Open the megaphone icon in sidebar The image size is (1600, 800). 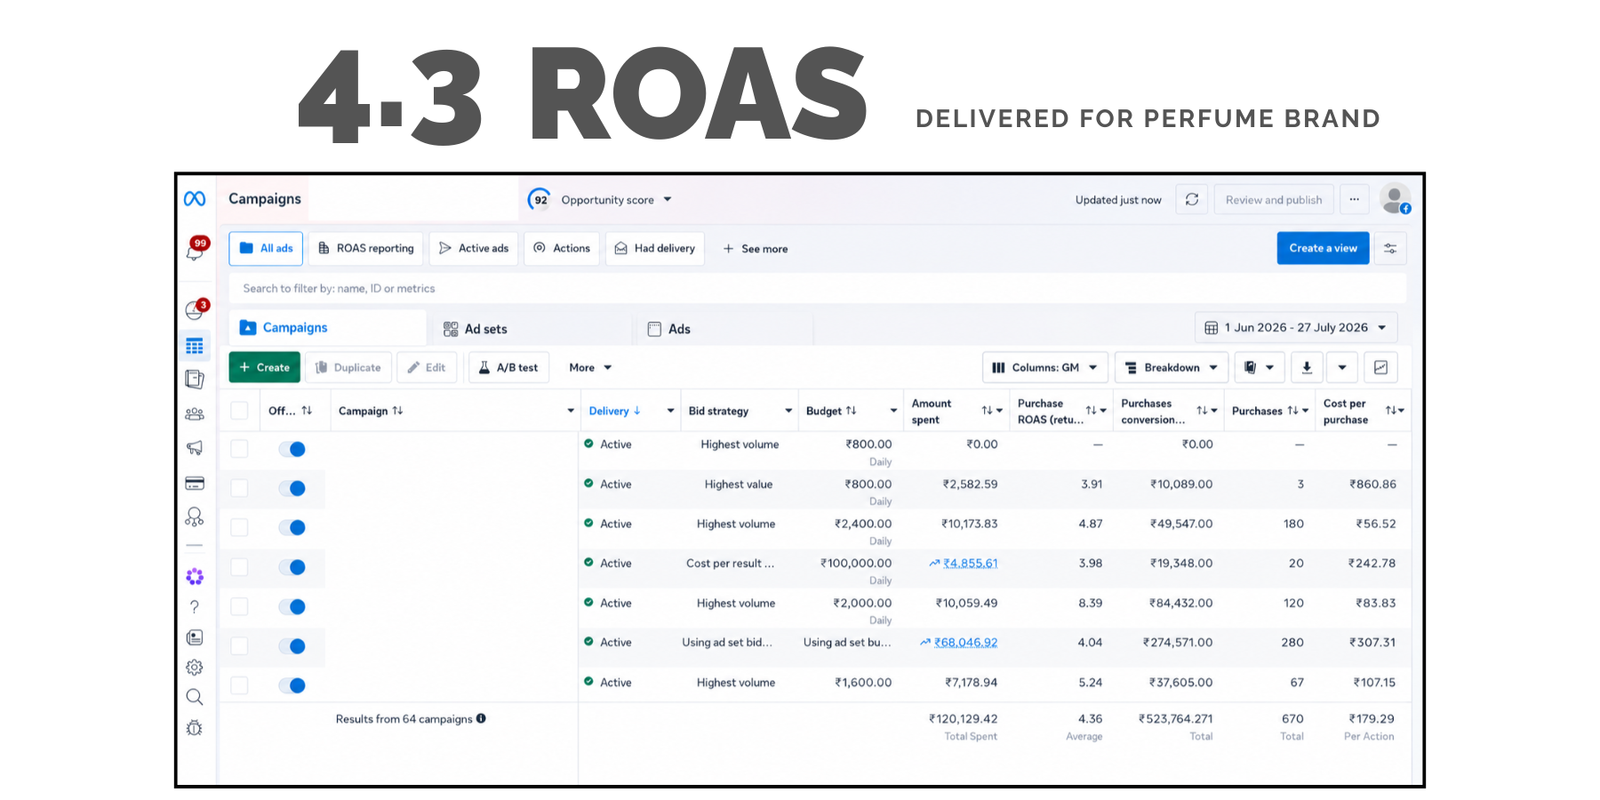tap(195, 448)
